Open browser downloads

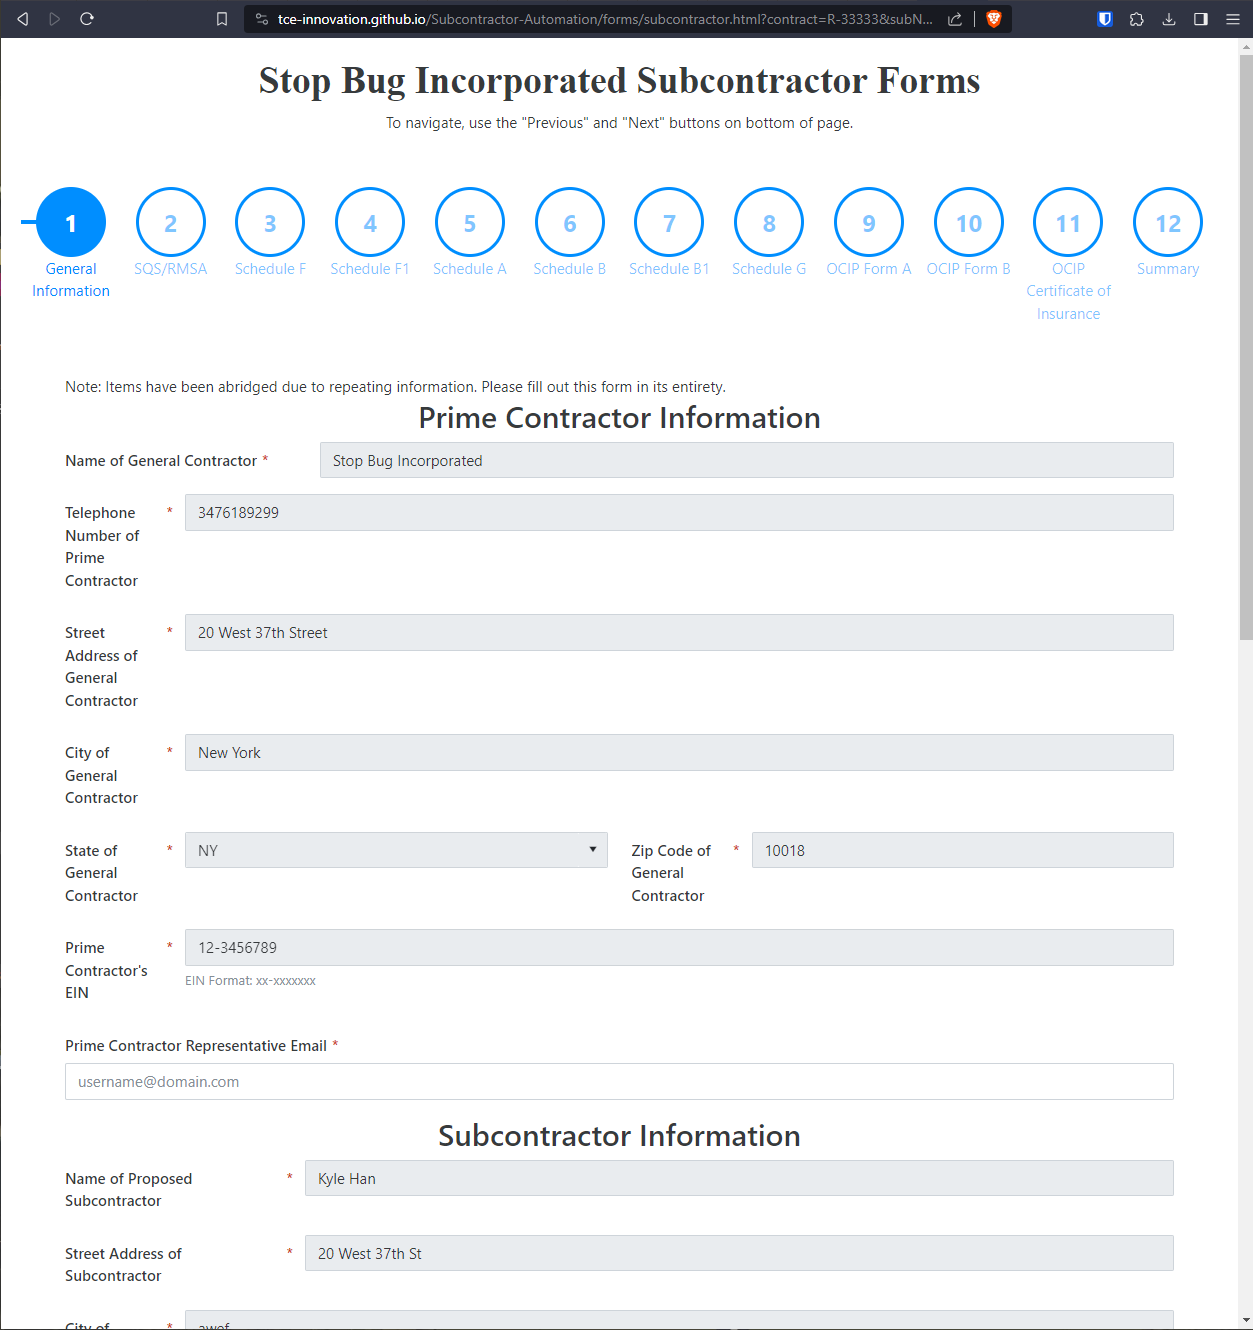point(1169,19)
